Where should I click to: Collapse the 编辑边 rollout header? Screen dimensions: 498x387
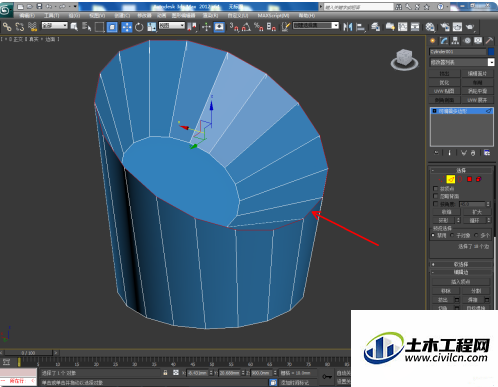(461, 272)
